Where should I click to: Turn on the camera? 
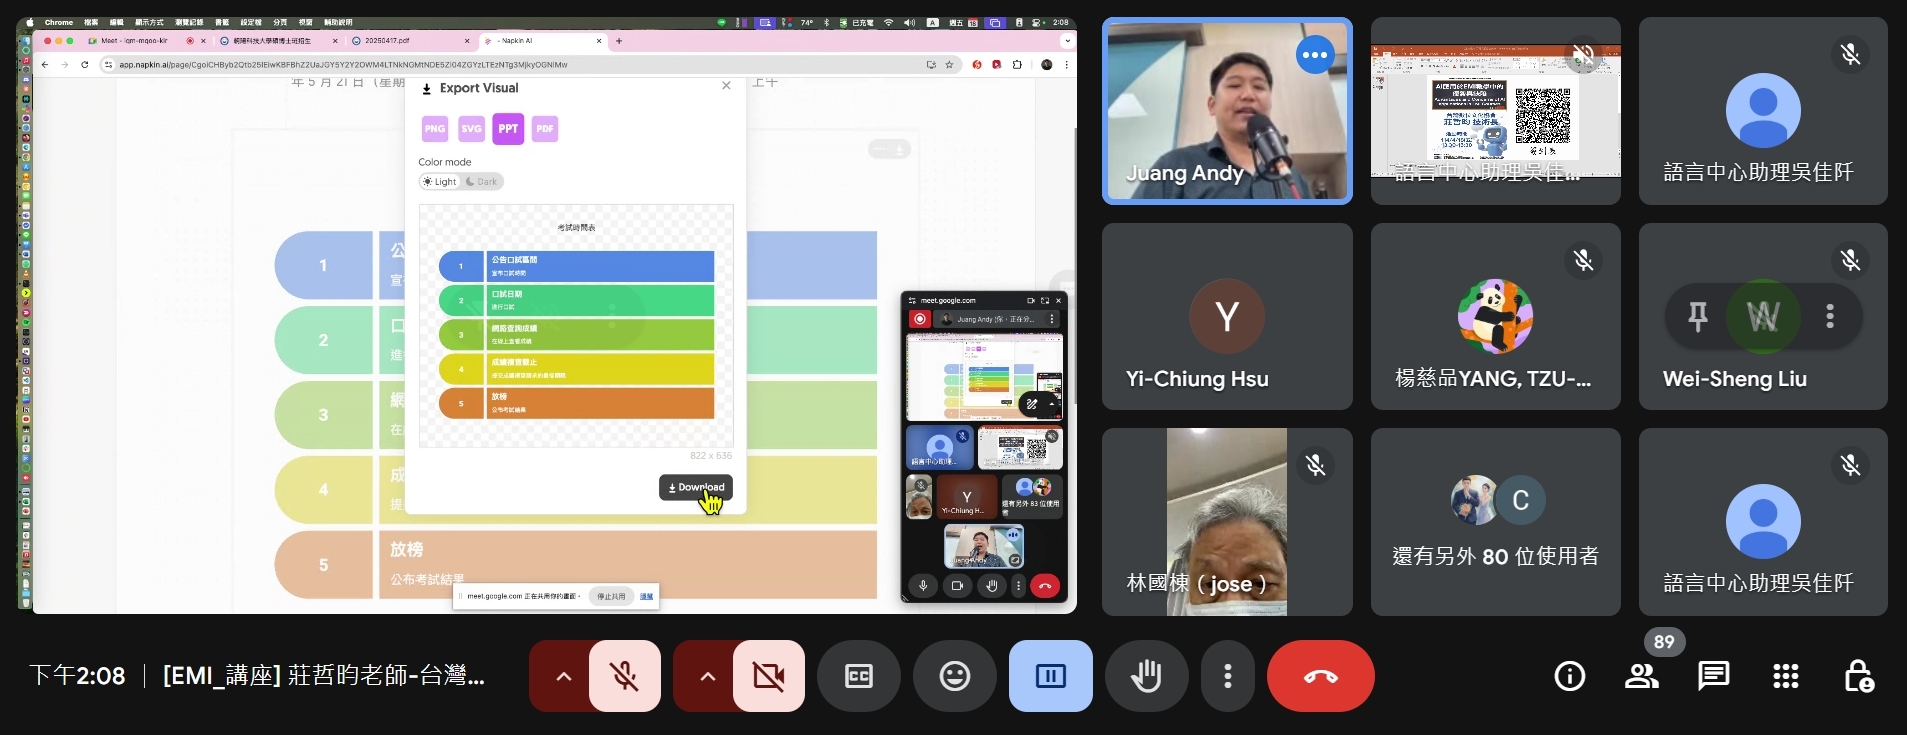[768, 677]
